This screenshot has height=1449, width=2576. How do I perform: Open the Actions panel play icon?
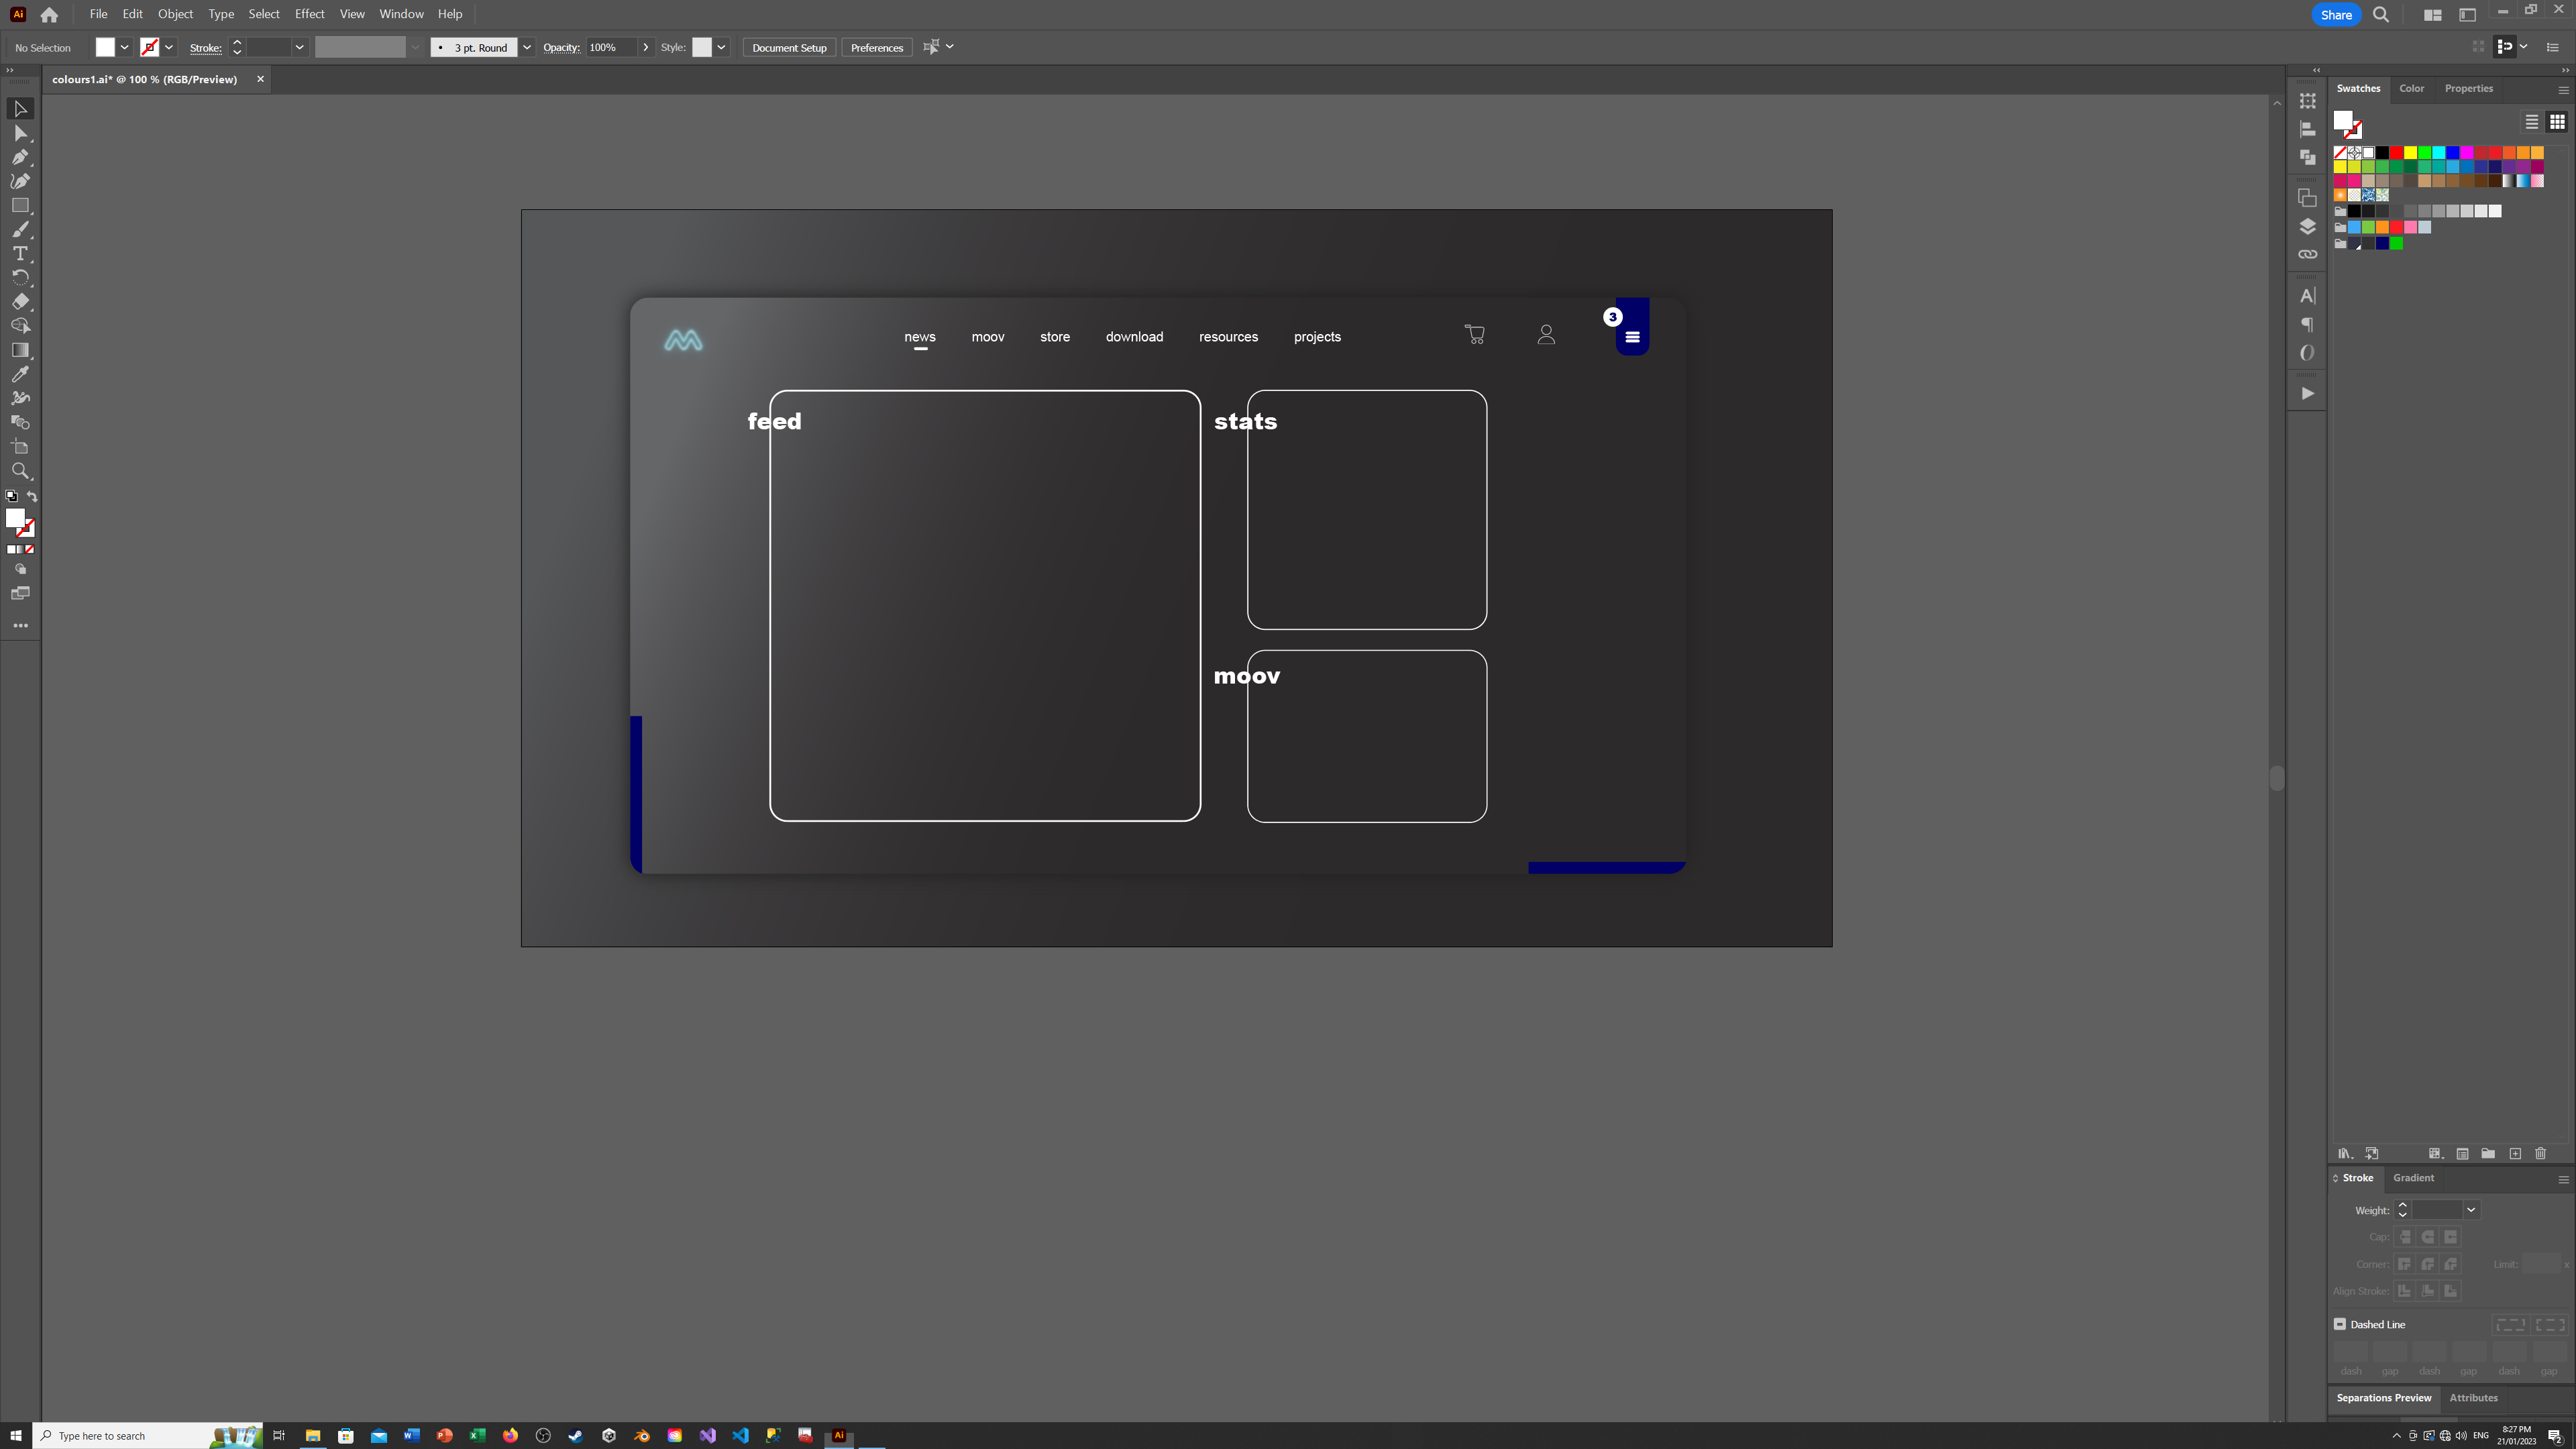pos(2307,394)
